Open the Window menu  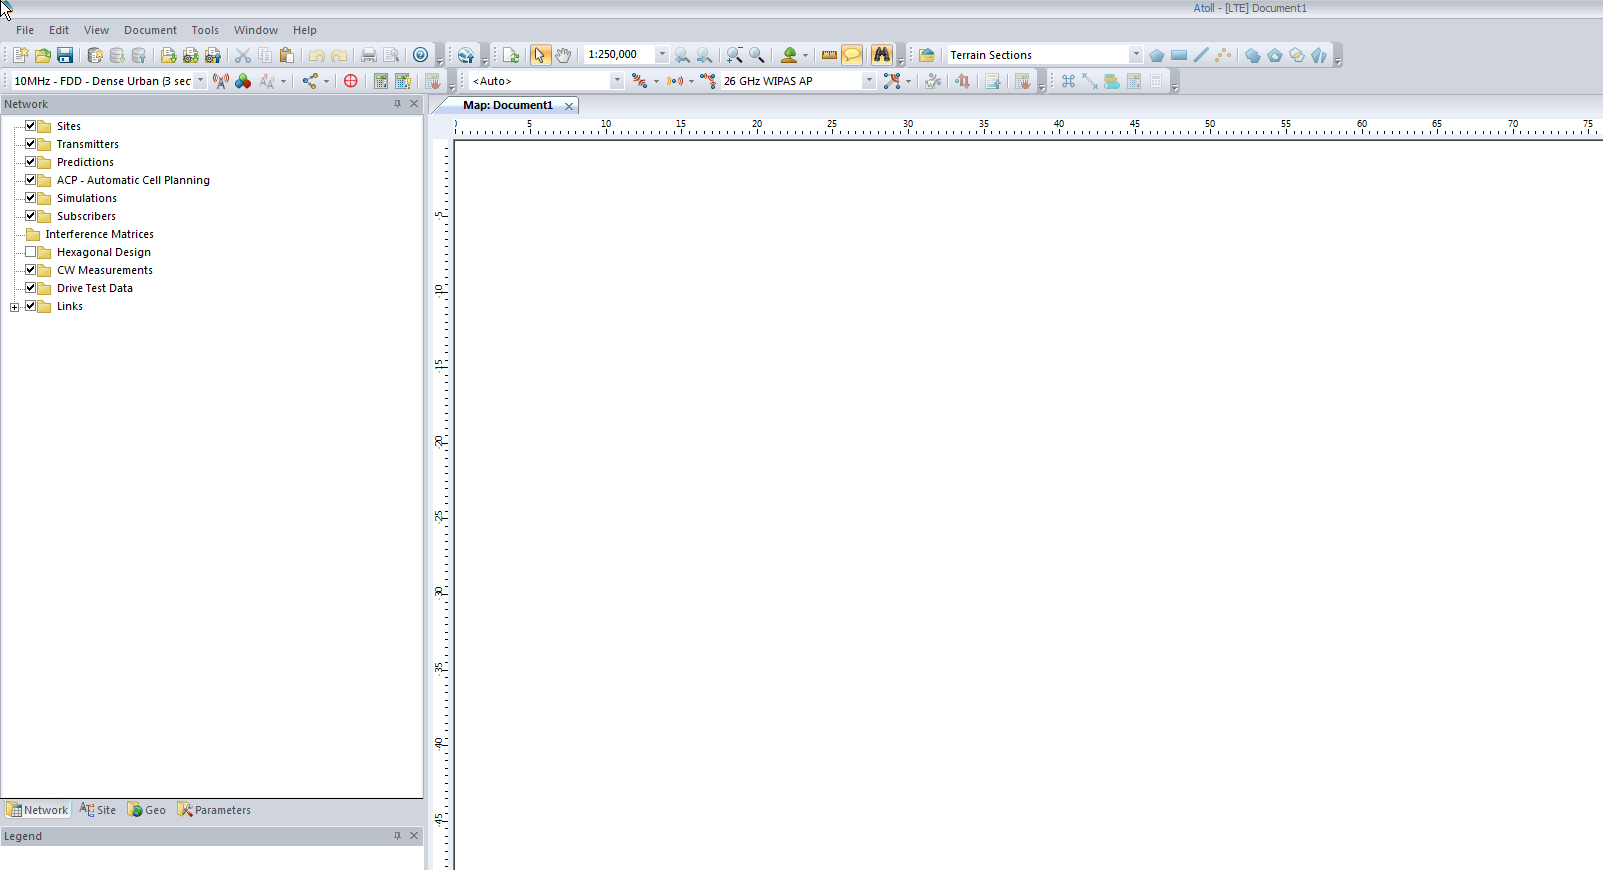coord(256,30)
